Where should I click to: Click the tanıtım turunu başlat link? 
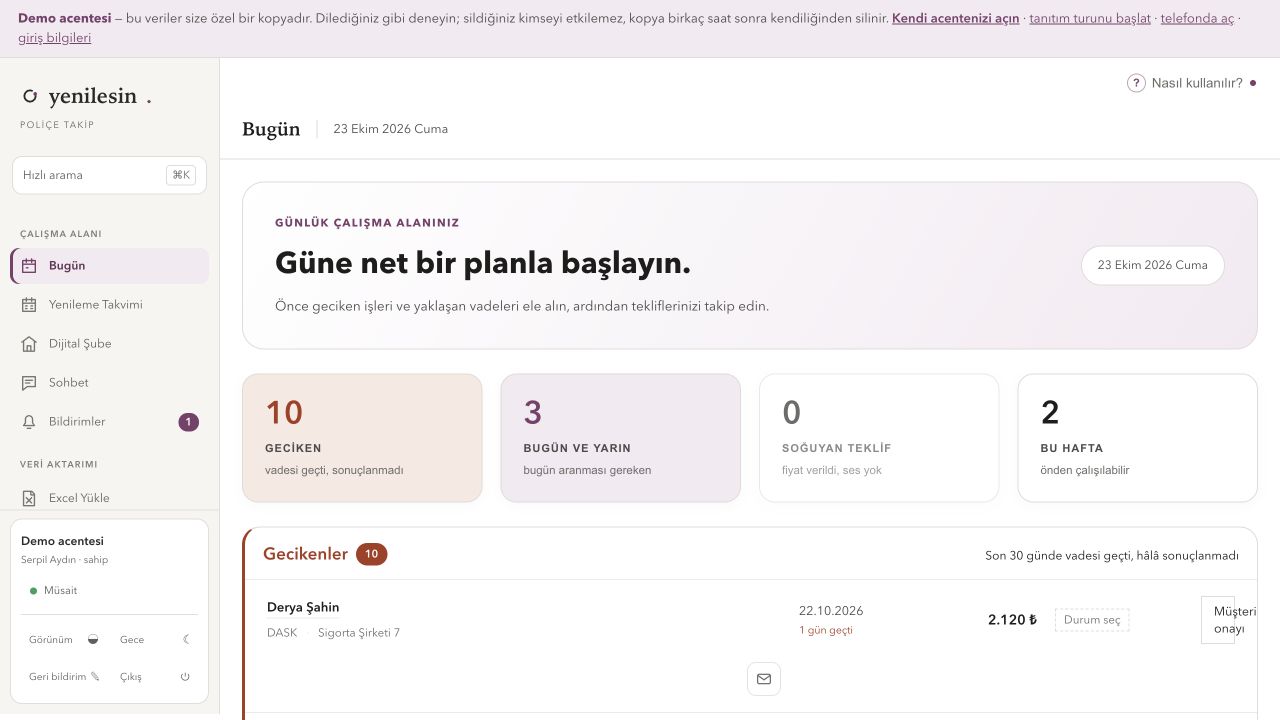[x=1090, y=18]
